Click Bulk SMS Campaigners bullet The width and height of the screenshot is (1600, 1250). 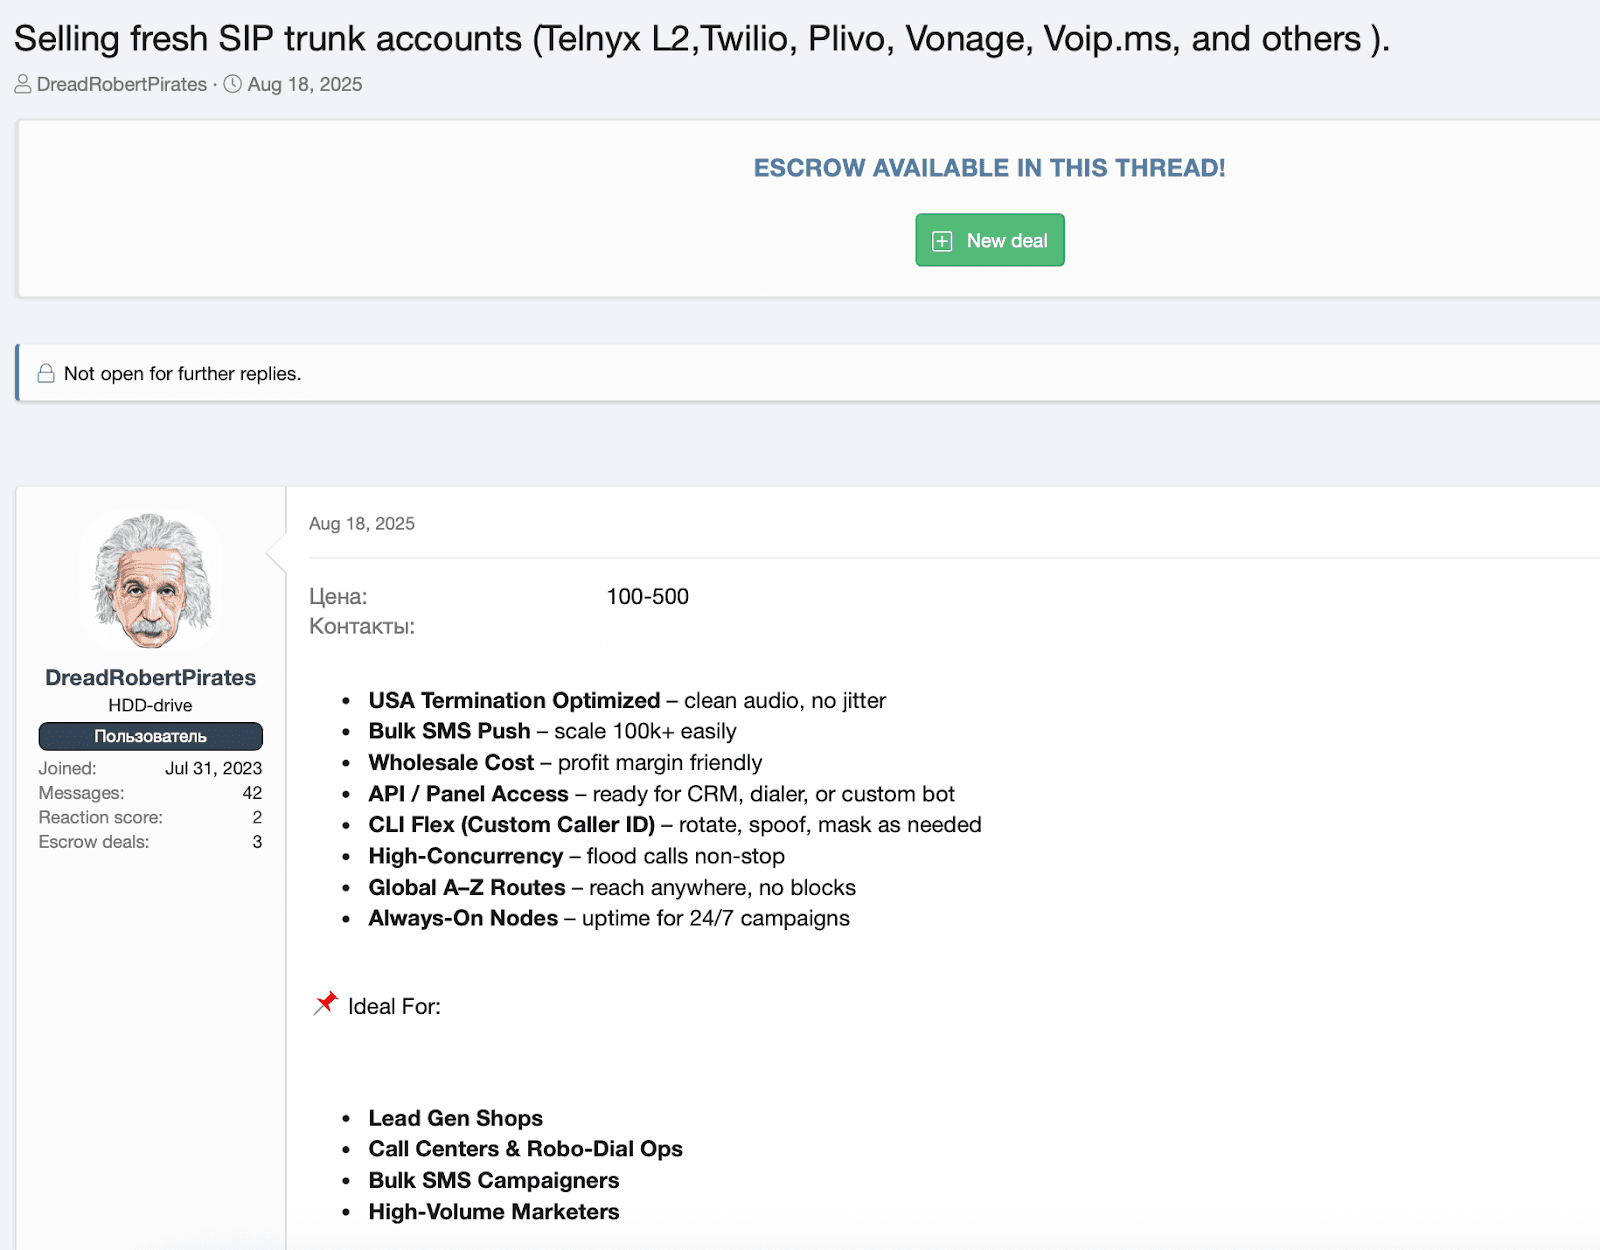tap(494, 1180)
